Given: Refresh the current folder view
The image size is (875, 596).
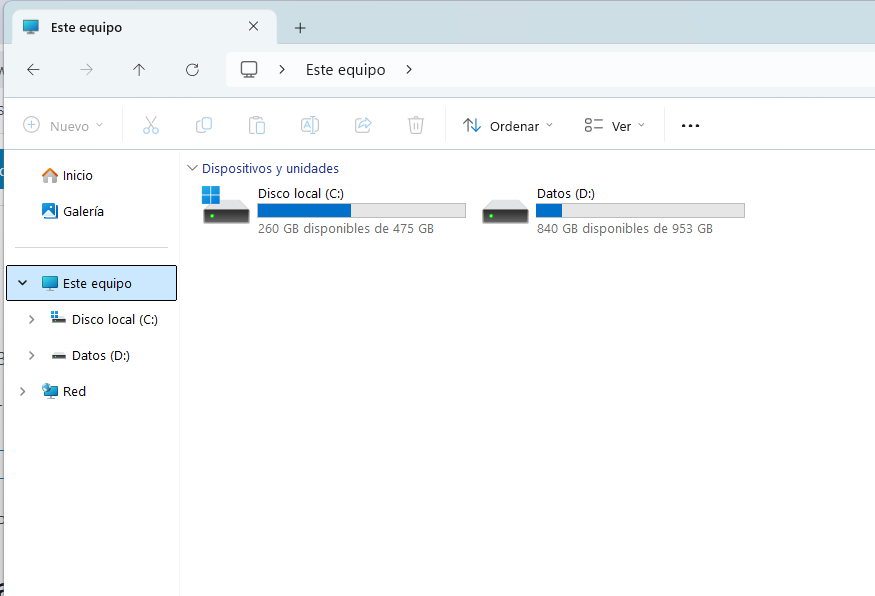Looking at the screenshot, I should 192,69.
